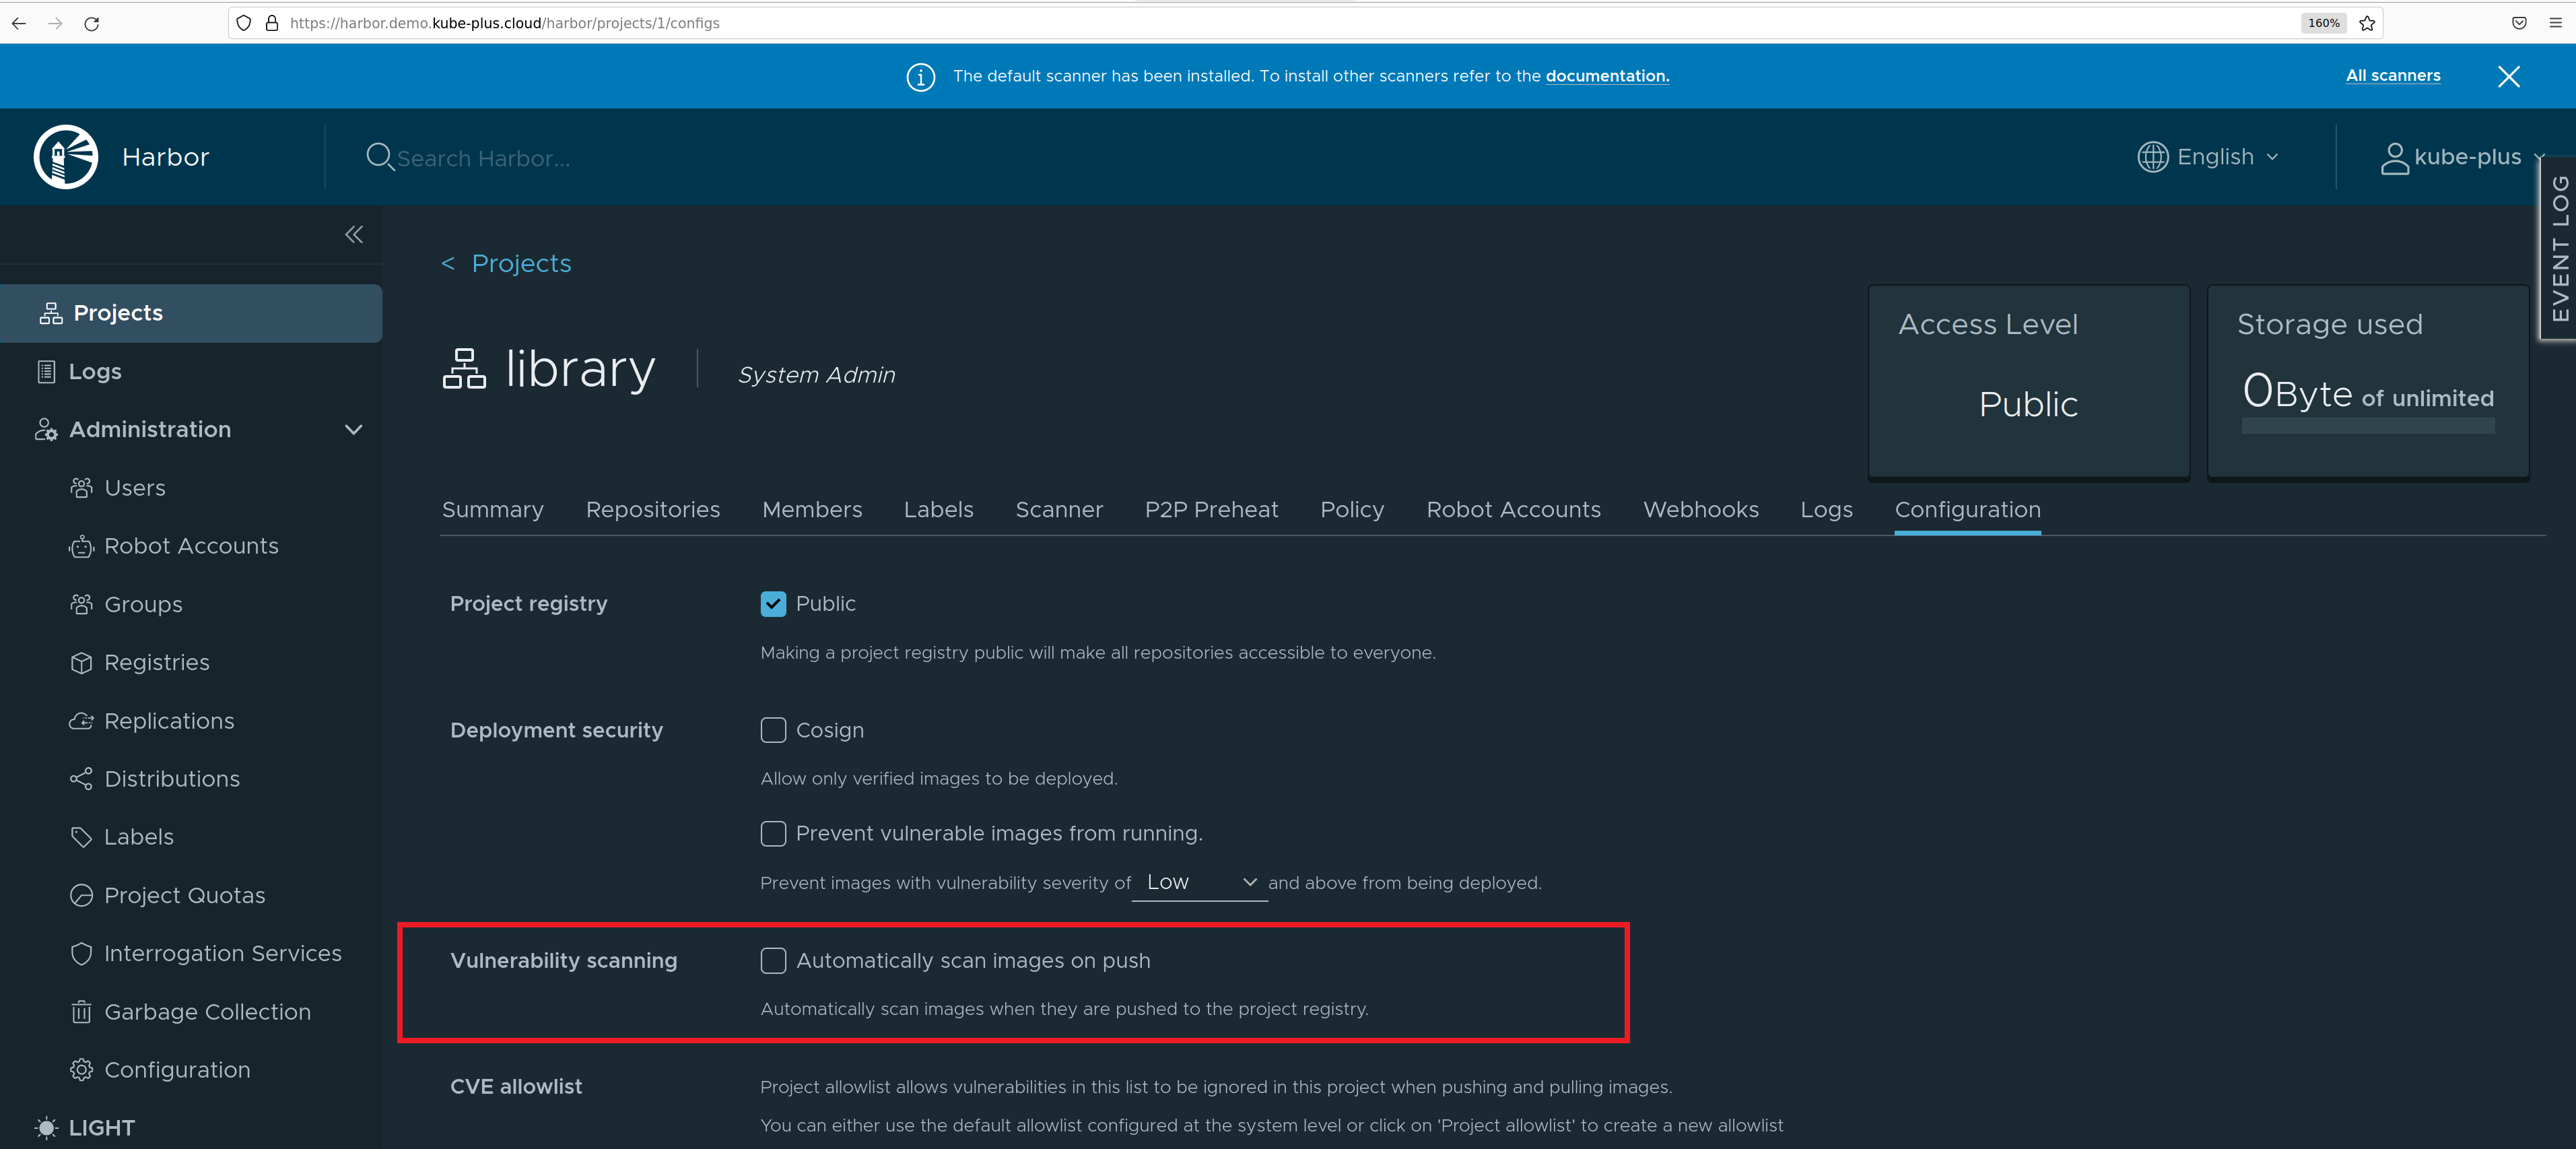Click the info icon in scanner banner
Viewport: 2576px width, 1149px height.
[x=920, y=77]
